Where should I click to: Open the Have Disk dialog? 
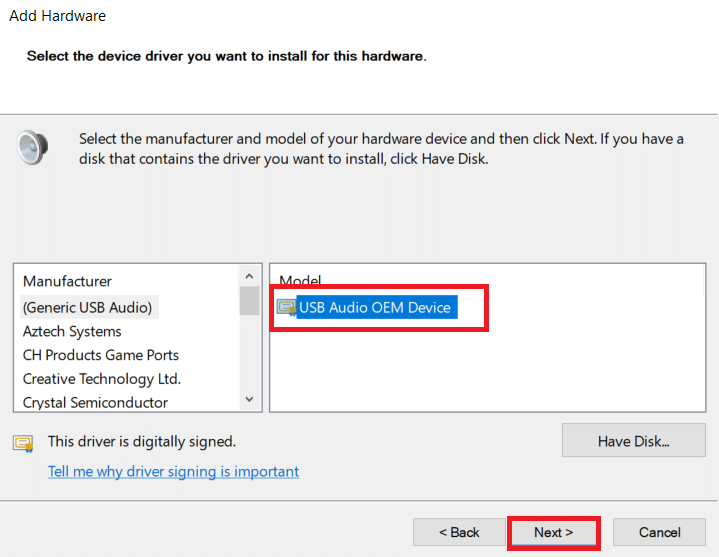(x=633, y=441)
